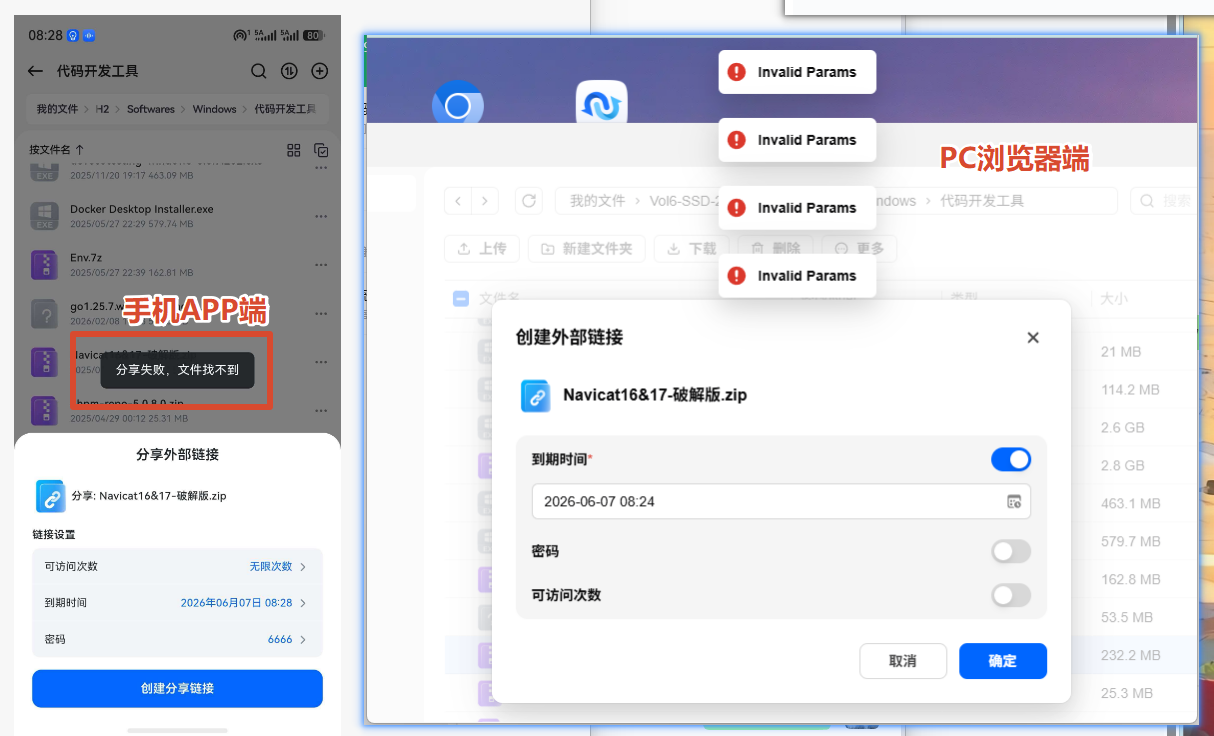Click the 579.7 MB size cell
This screenshot has height=736, width=1214.
point(1131,541)
